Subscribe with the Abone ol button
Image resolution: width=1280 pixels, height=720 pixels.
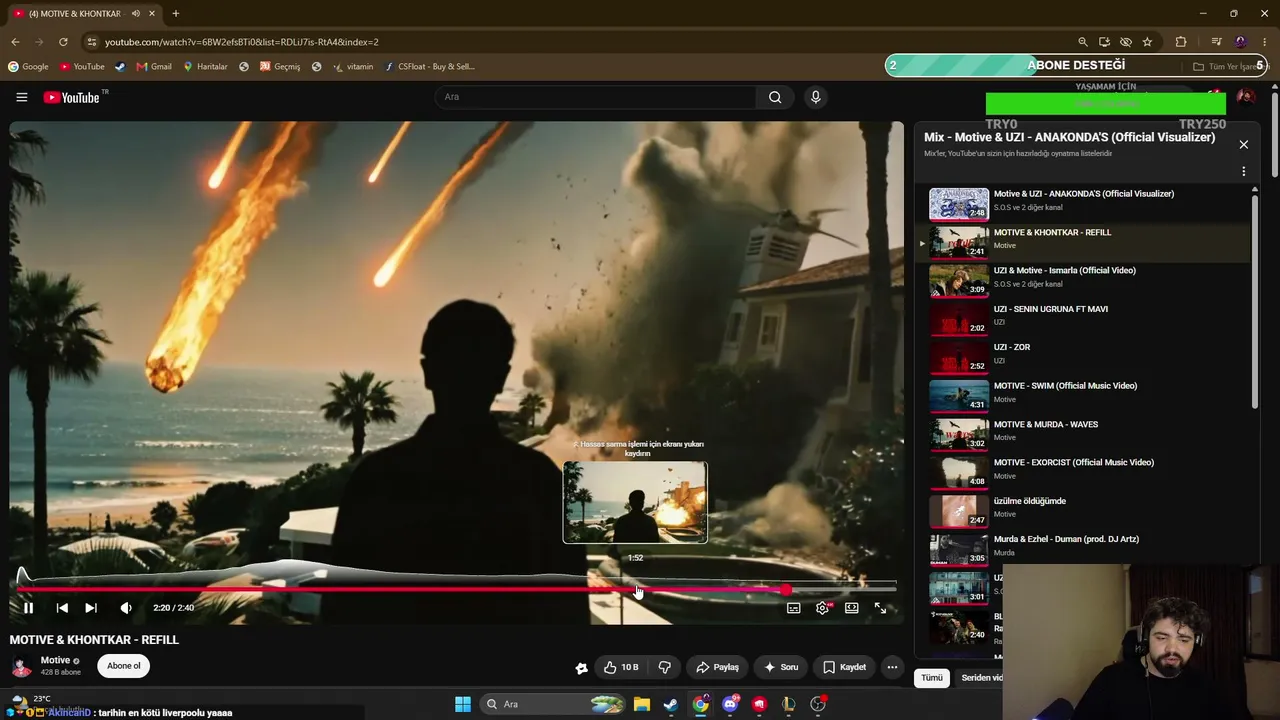[124, 666]
